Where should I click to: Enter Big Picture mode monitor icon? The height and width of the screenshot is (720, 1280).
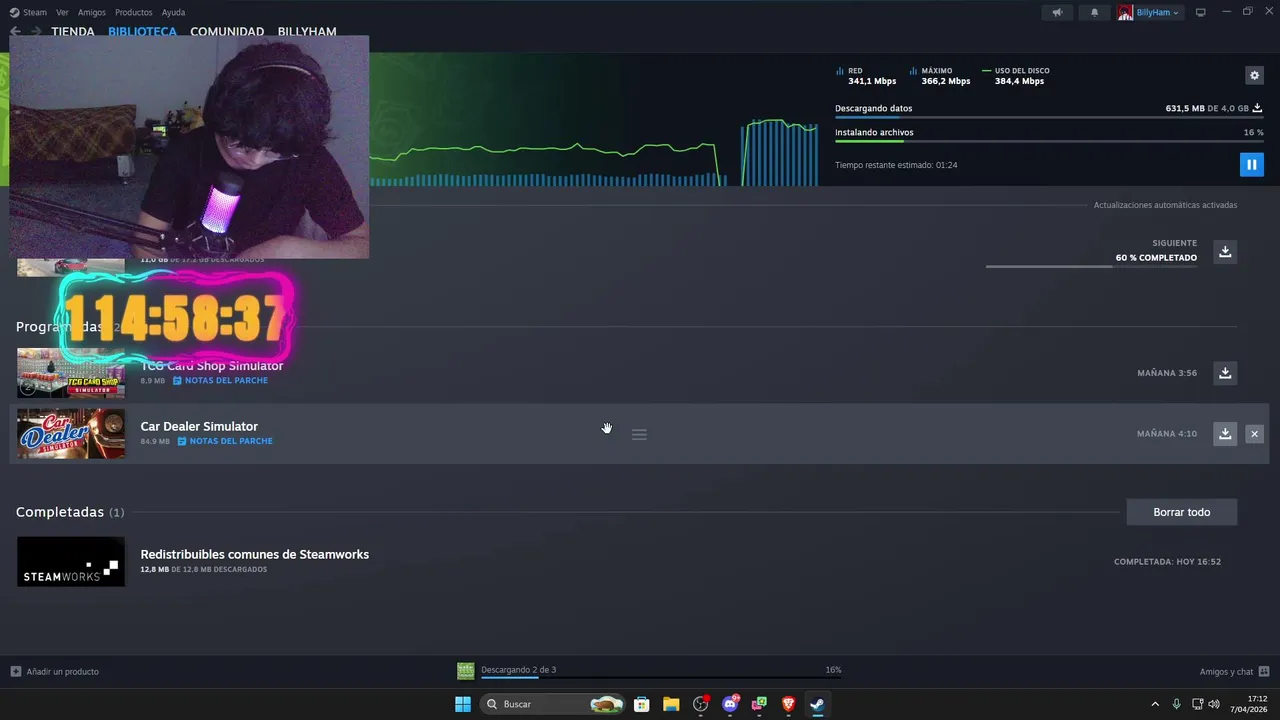pyautogui.click(x=1201, y=12)
